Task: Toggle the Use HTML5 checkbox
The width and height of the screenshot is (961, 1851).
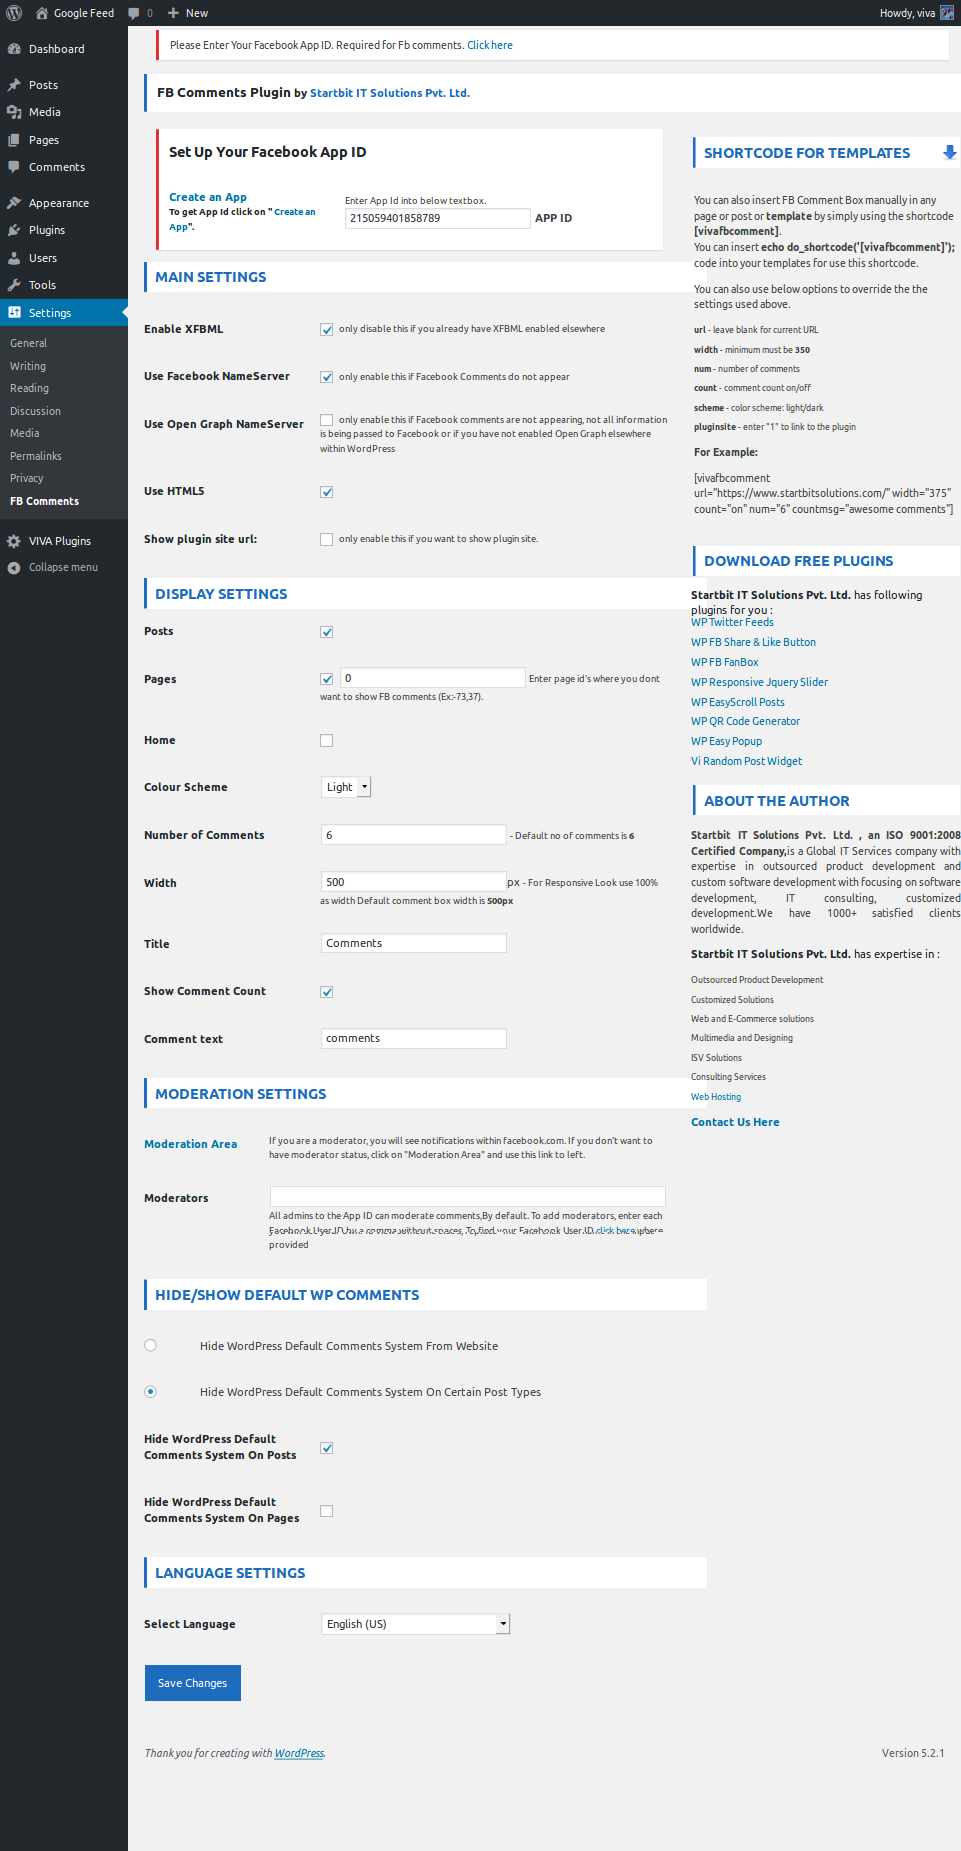Action: [x=326, y=492]
